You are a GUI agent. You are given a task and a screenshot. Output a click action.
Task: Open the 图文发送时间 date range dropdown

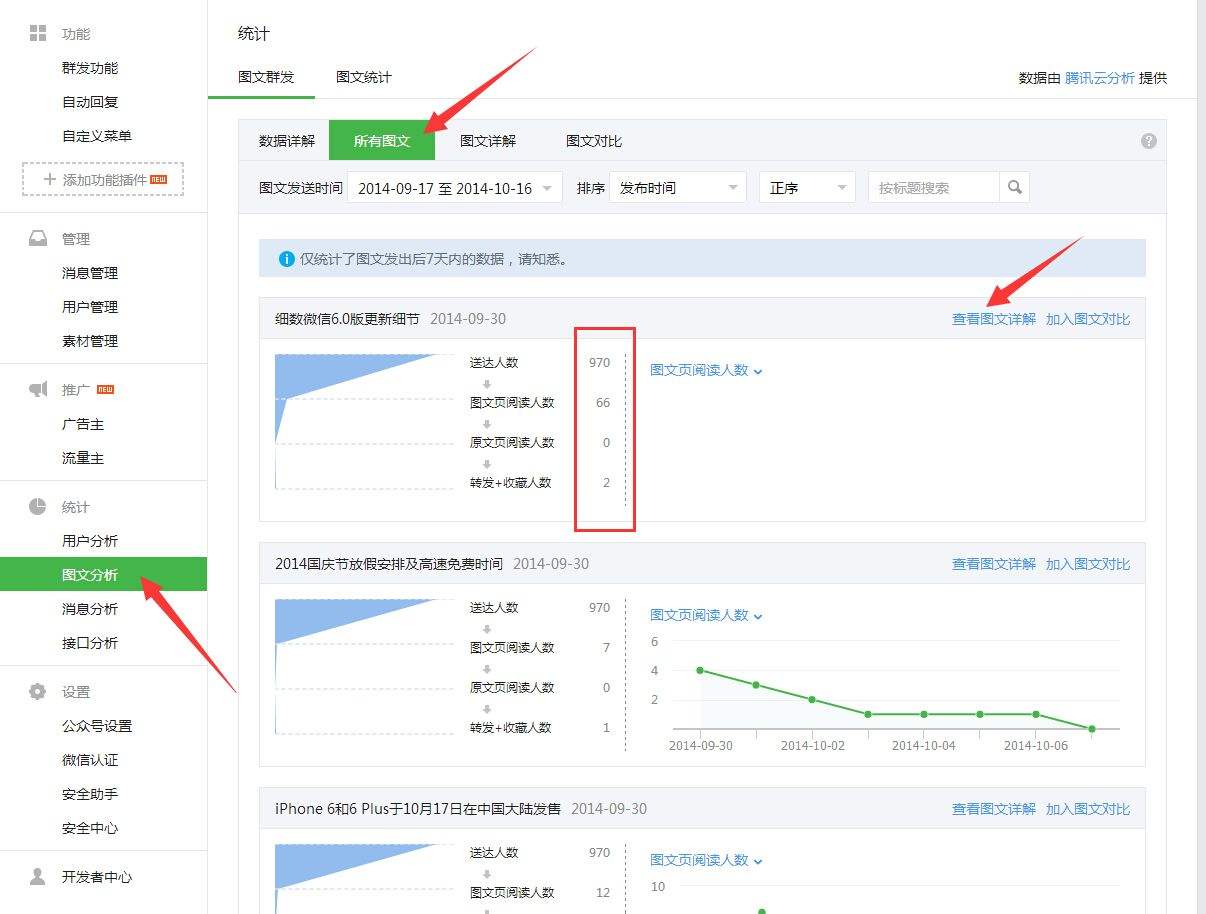coord(455,188)
